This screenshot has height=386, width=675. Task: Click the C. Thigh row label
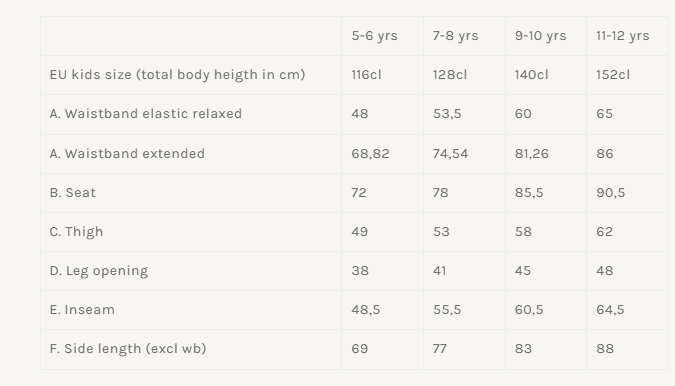[x=76, y=232]
